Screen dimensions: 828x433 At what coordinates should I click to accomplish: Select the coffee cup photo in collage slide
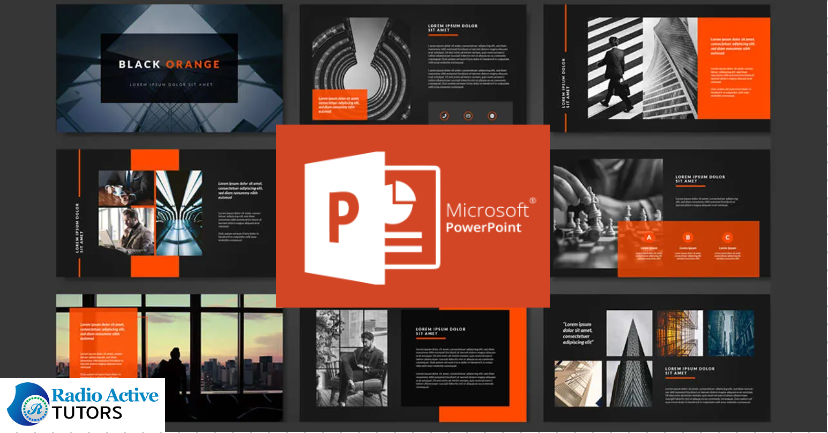pos(126,188)
